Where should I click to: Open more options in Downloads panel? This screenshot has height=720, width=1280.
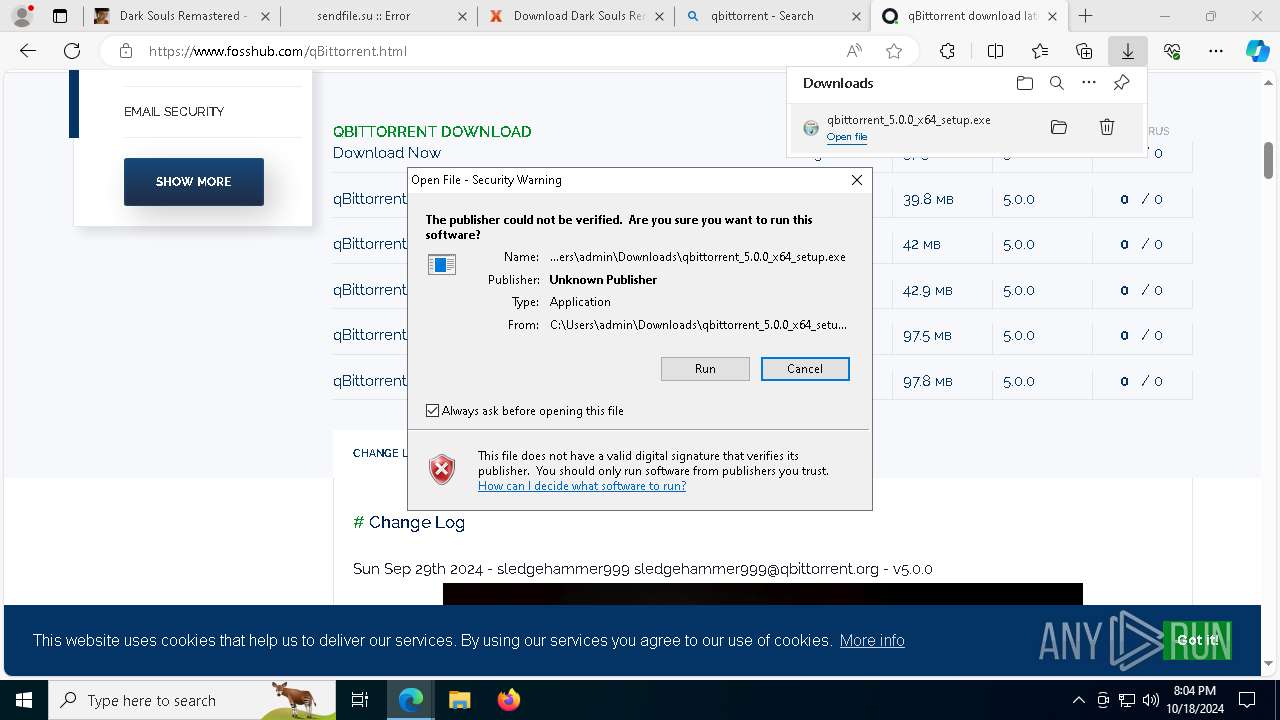[1089, 83]
